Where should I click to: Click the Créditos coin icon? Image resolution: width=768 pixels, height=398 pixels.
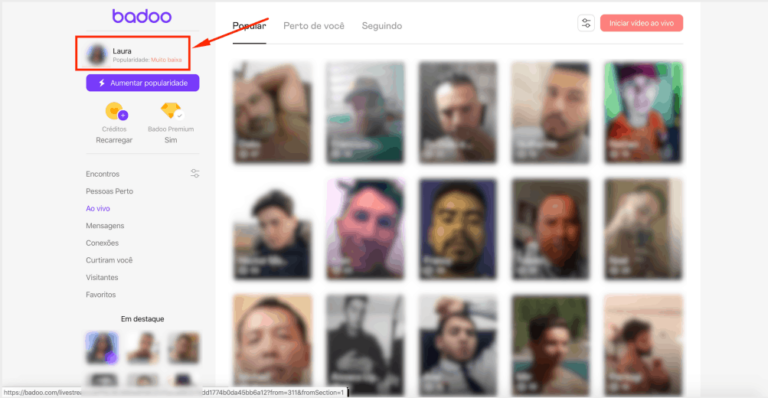116,111
